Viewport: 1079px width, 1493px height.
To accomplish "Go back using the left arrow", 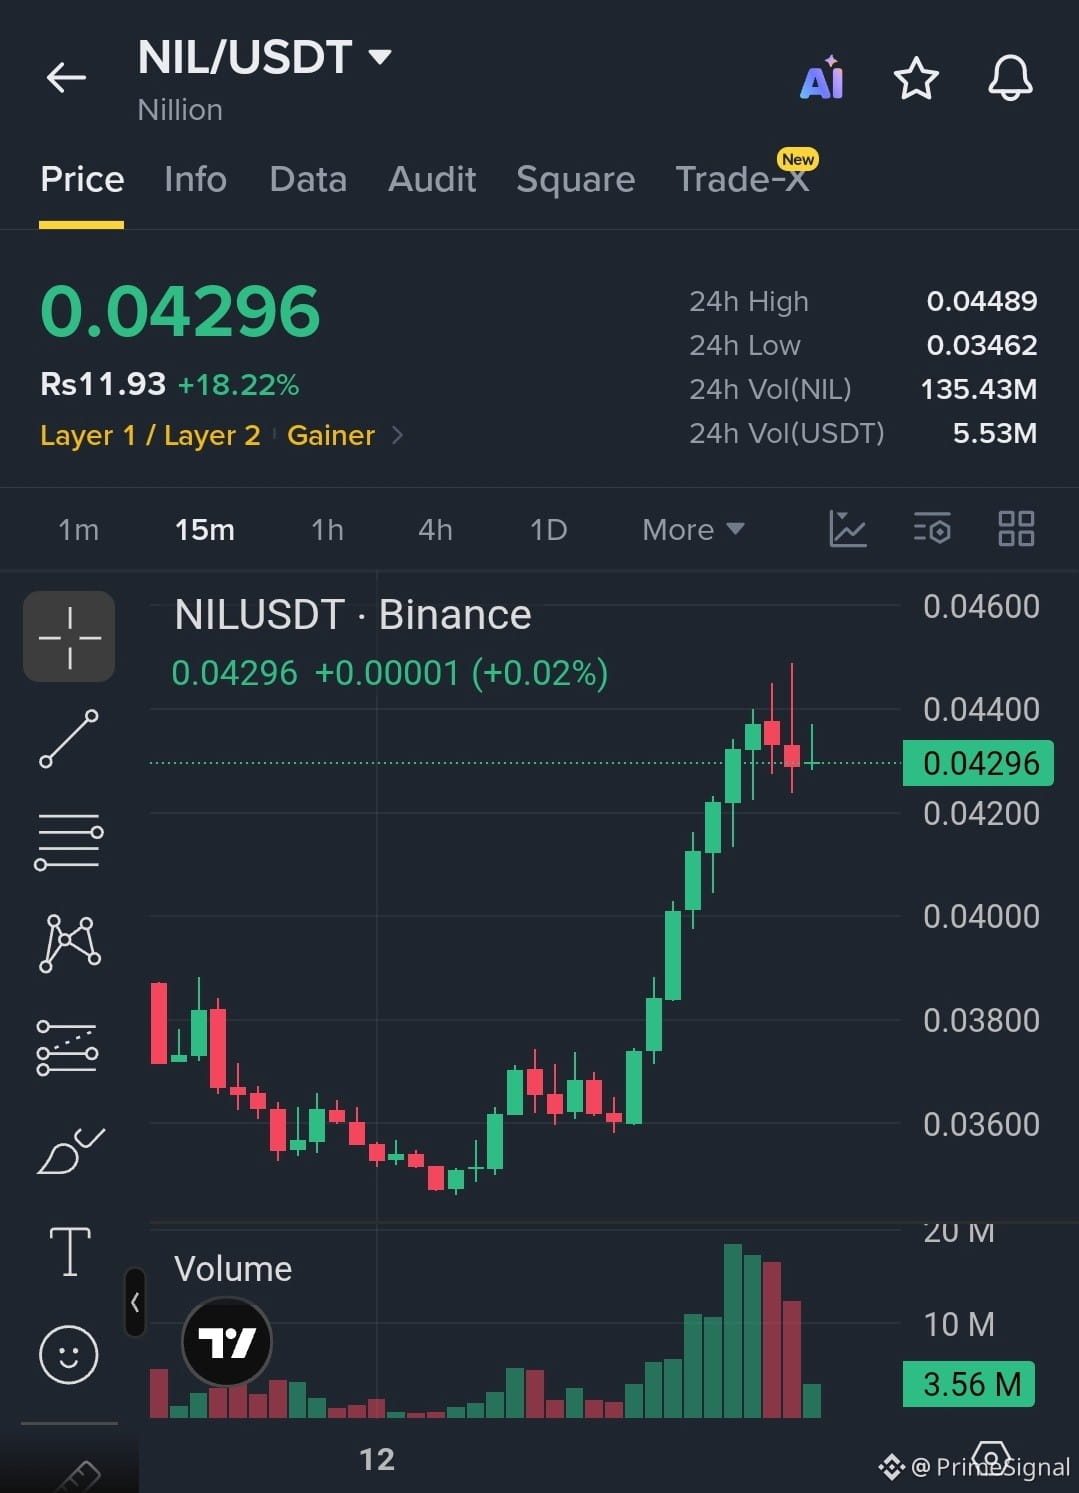I will (66, 77).
